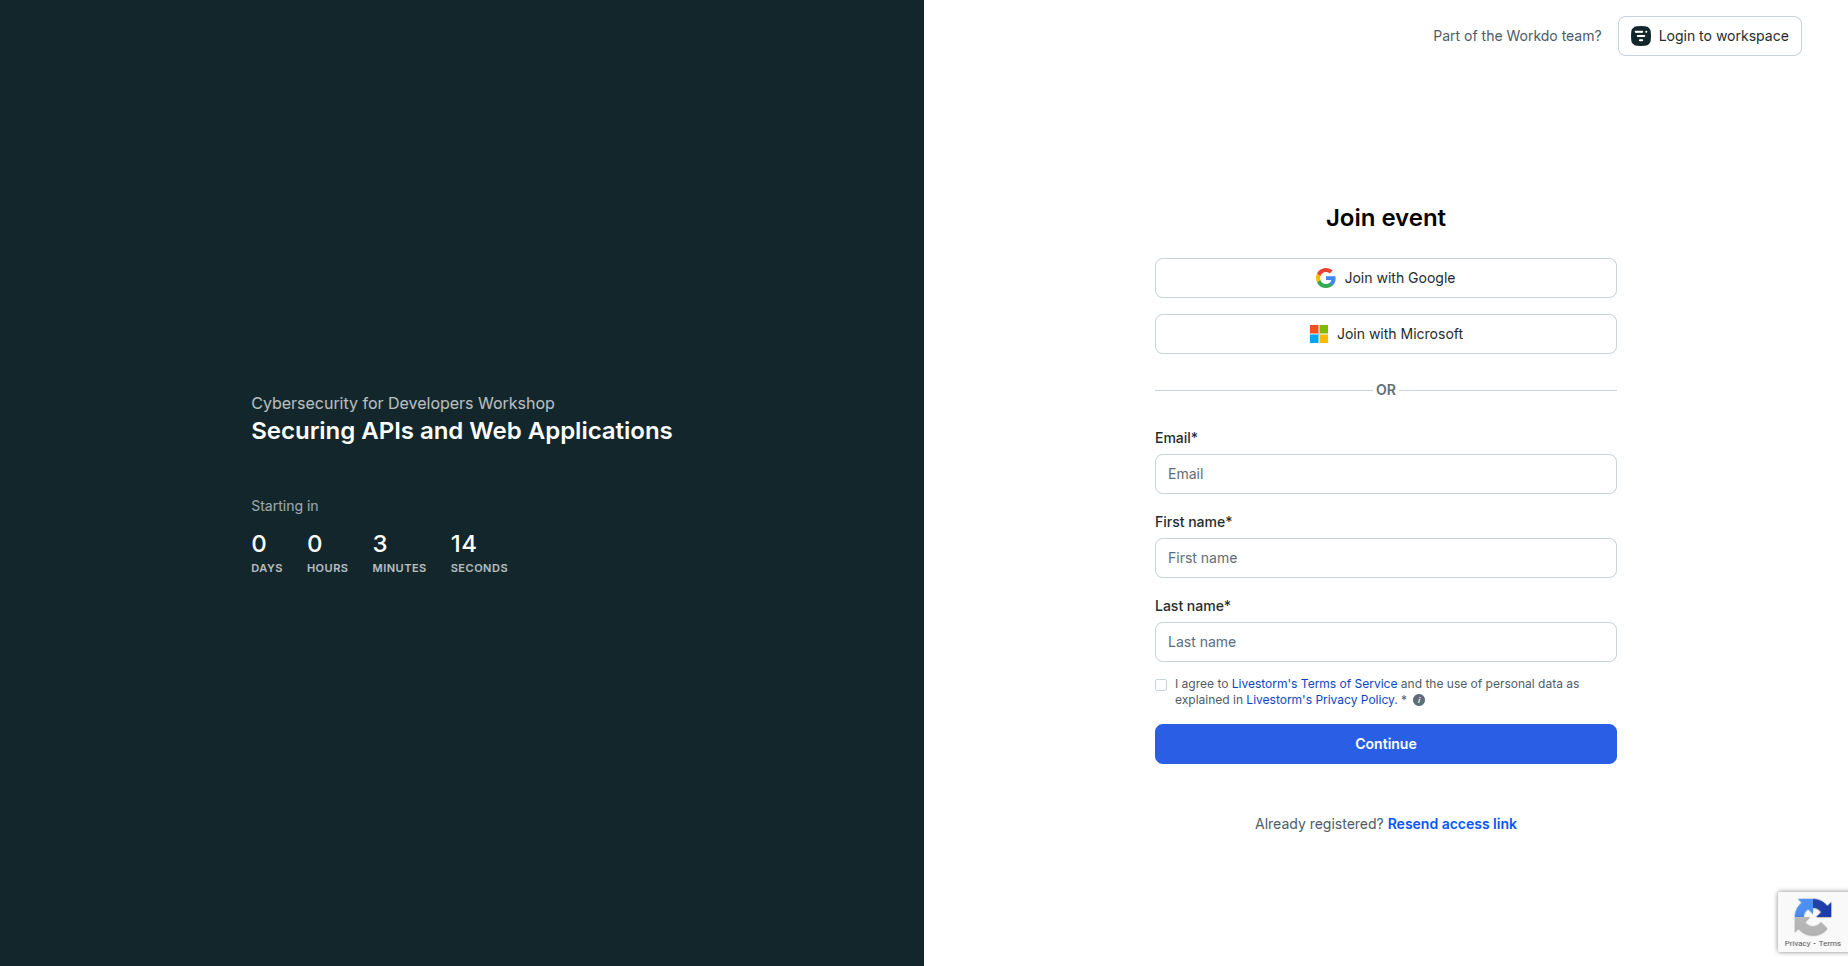This screenshot has width=1848, height=966.
Task: Open the reCAPTCHA Terms link
Action: [x=1830, y=944]
